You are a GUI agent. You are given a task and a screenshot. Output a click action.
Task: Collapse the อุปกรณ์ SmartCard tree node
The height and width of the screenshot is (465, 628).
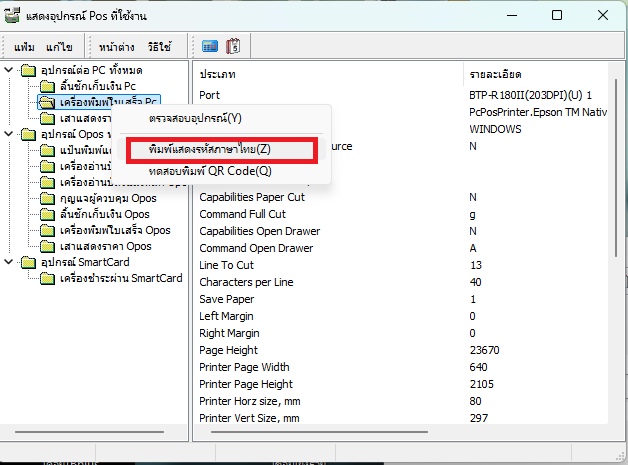pyautogui.click(x=9, y=262)
